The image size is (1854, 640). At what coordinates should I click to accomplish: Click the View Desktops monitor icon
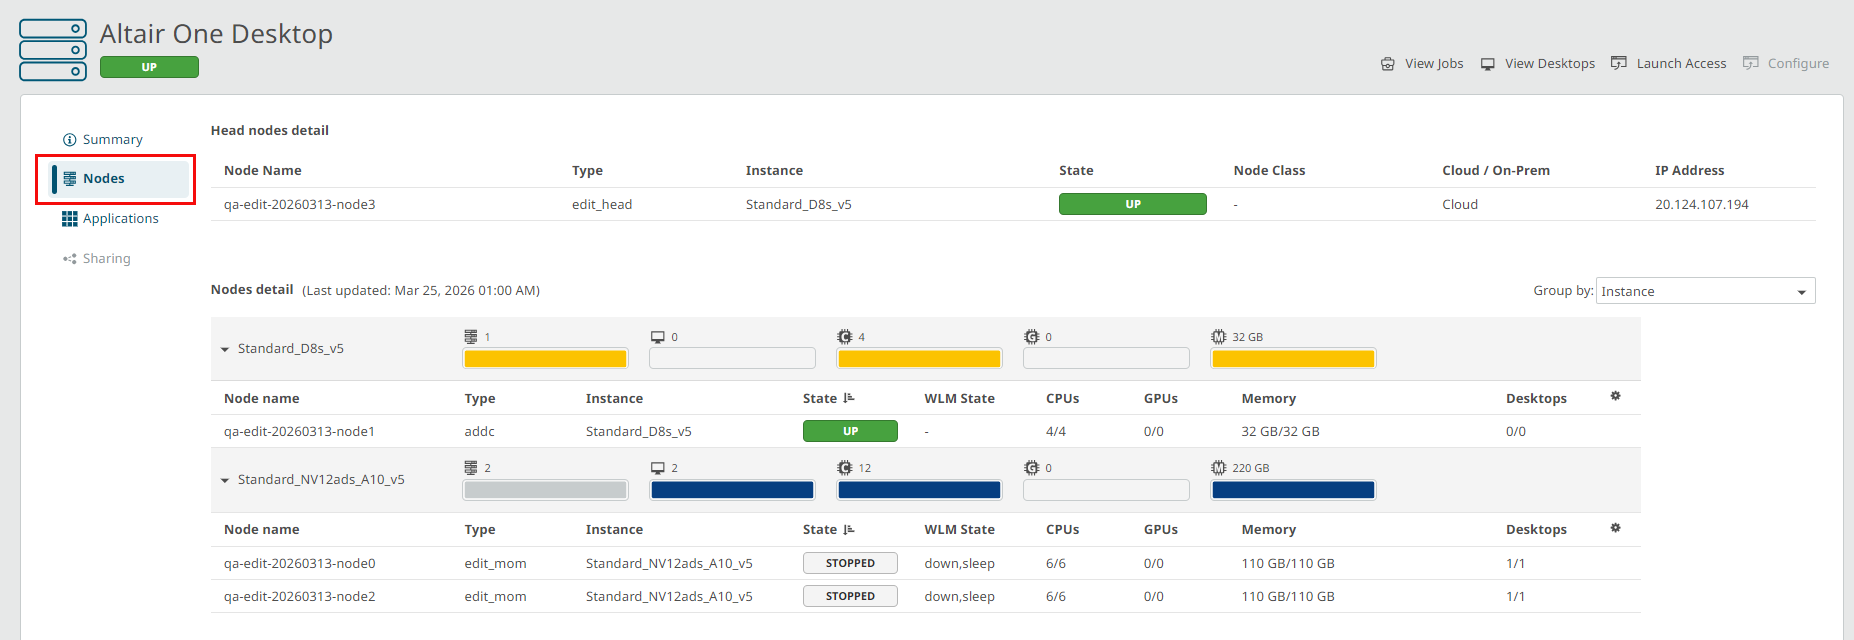click(x=1487, y=64)
